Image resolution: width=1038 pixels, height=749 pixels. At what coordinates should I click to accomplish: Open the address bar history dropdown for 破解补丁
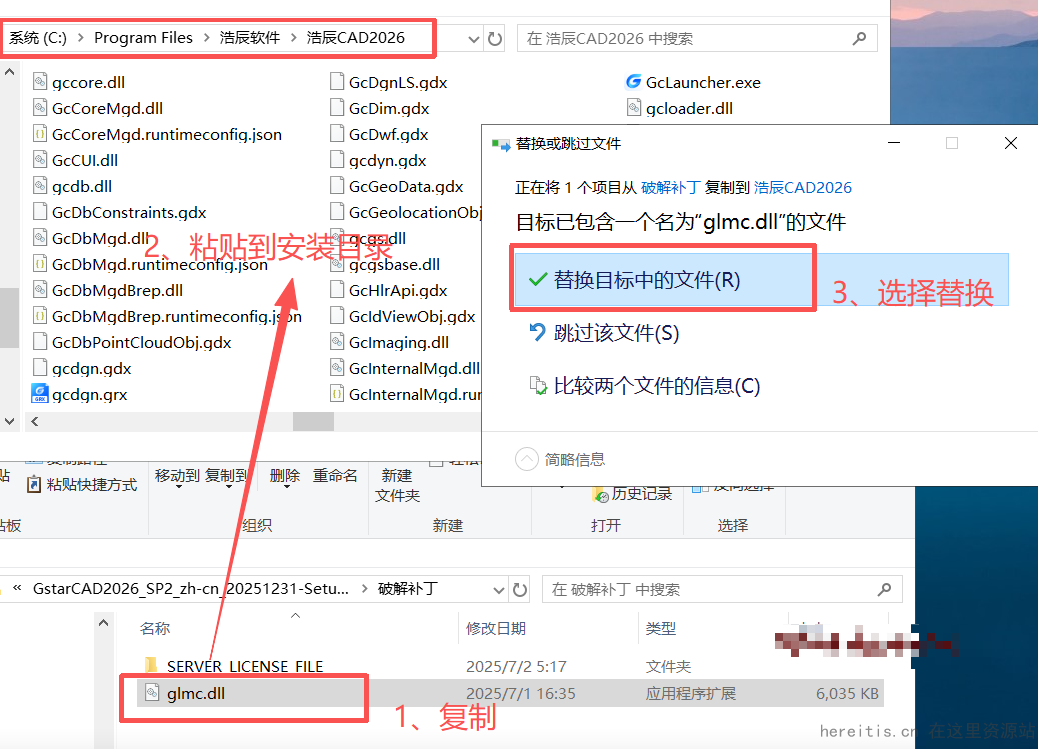(498, 589)
